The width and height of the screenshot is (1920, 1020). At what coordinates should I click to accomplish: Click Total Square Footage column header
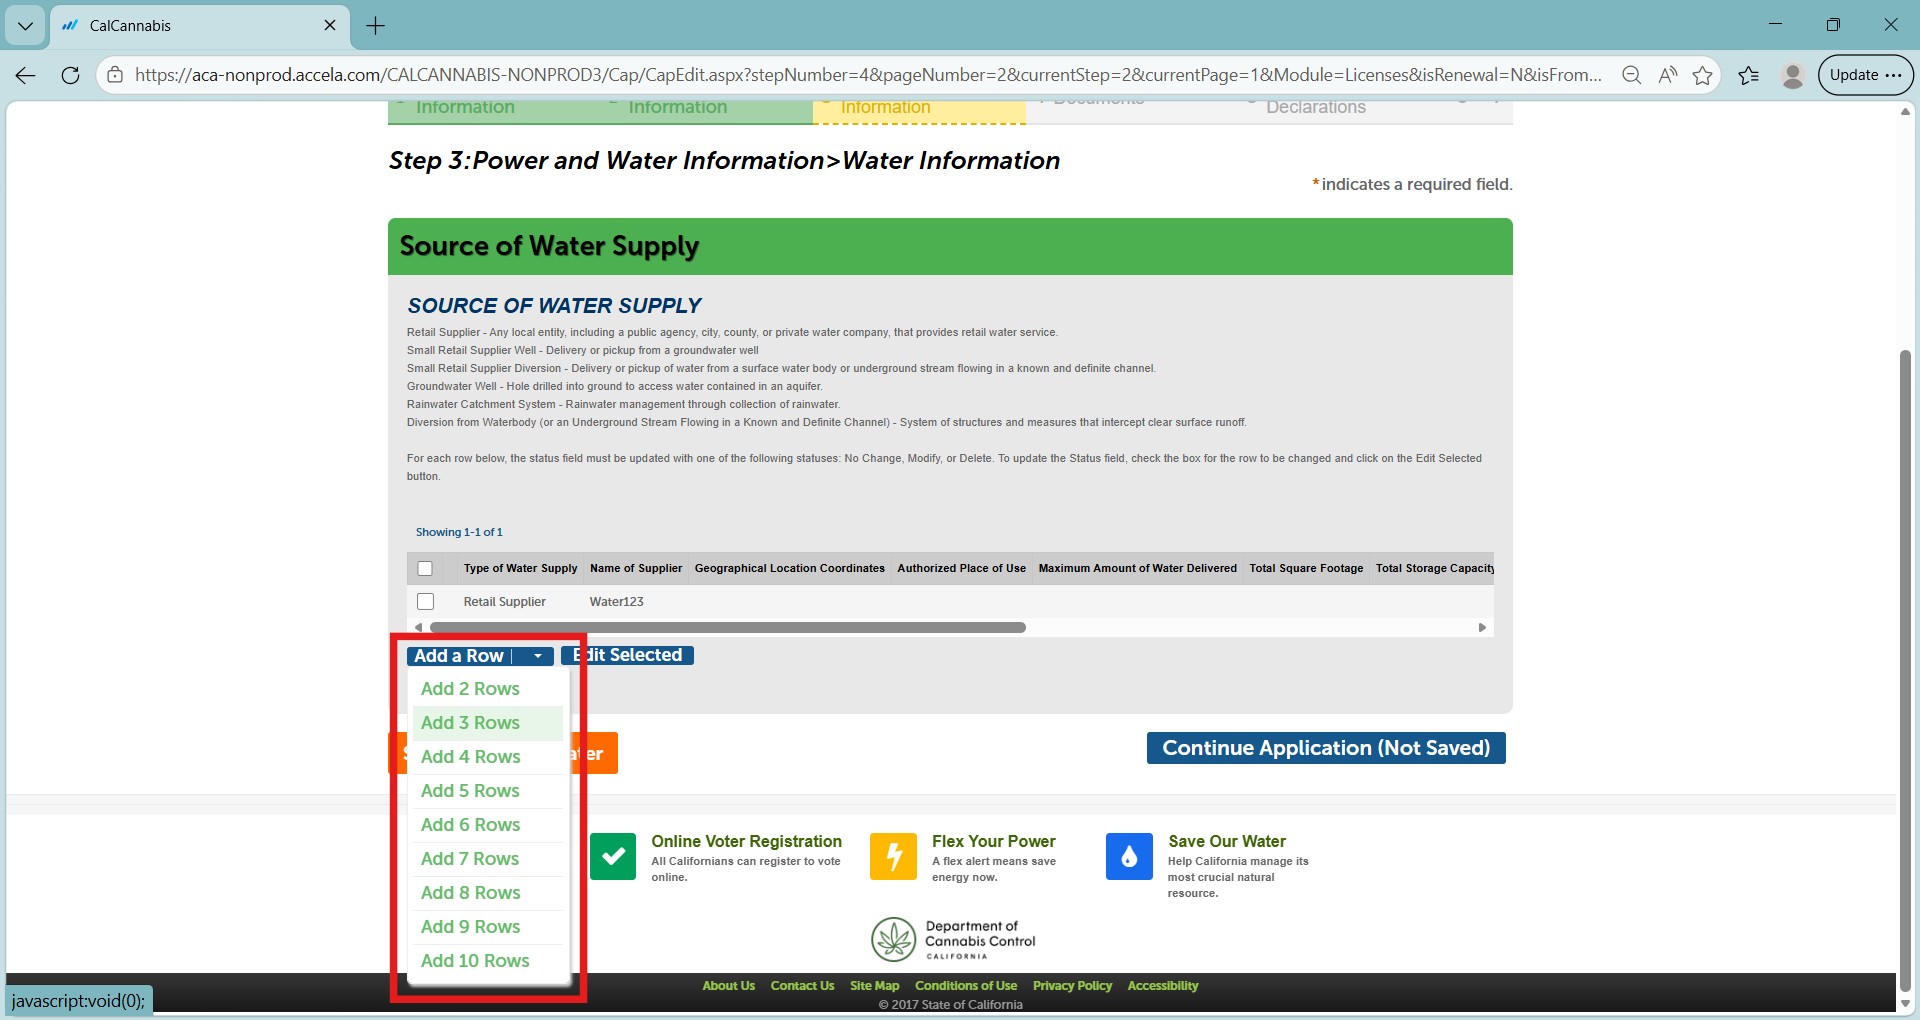click(x=1306, y=568)
